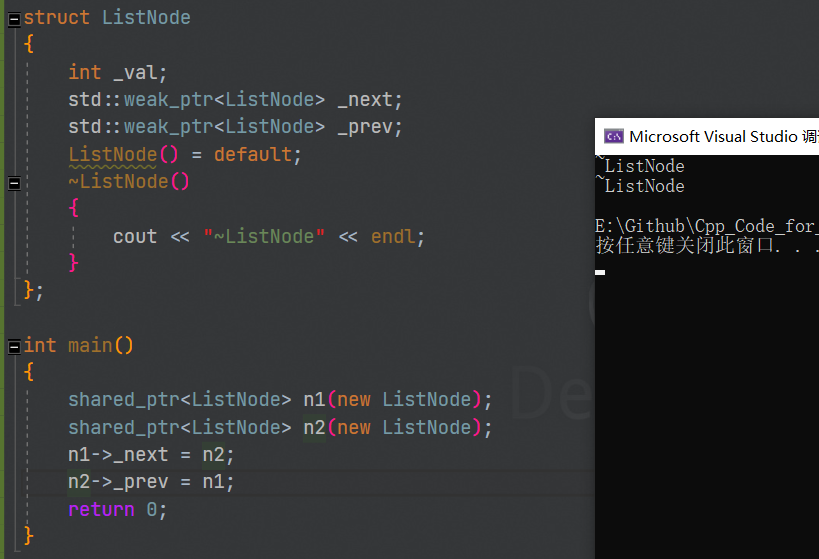Collapse the int main function block
Screen dimensions: 819x559
(x=15, y=347)
